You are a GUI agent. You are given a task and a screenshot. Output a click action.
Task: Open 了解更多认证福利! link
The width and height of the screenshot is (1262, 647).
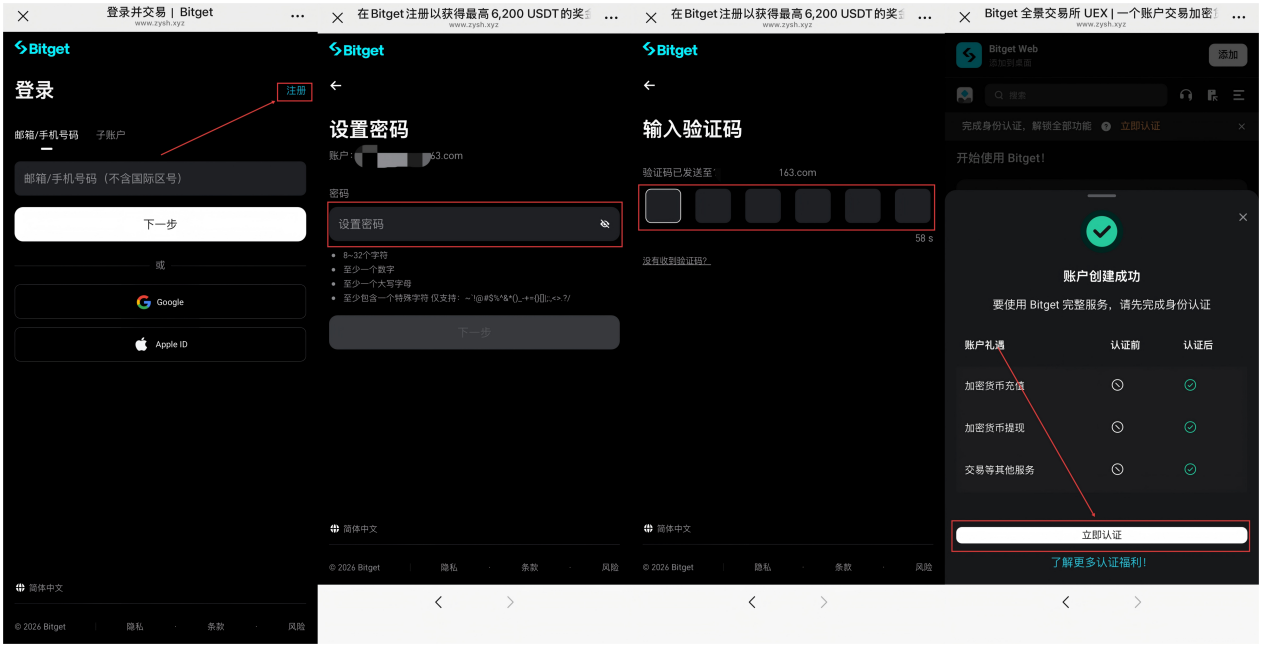point(1098,562)
